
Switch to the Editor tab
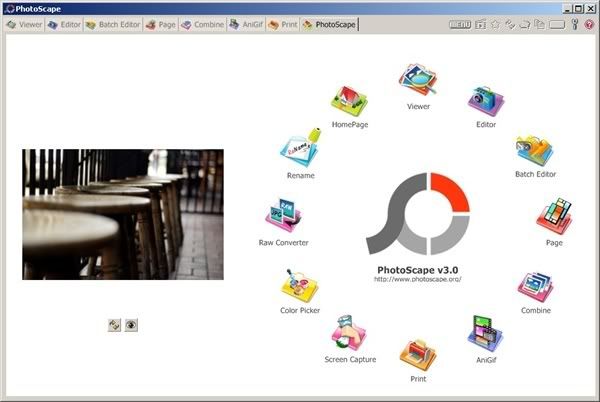[64, 25]
